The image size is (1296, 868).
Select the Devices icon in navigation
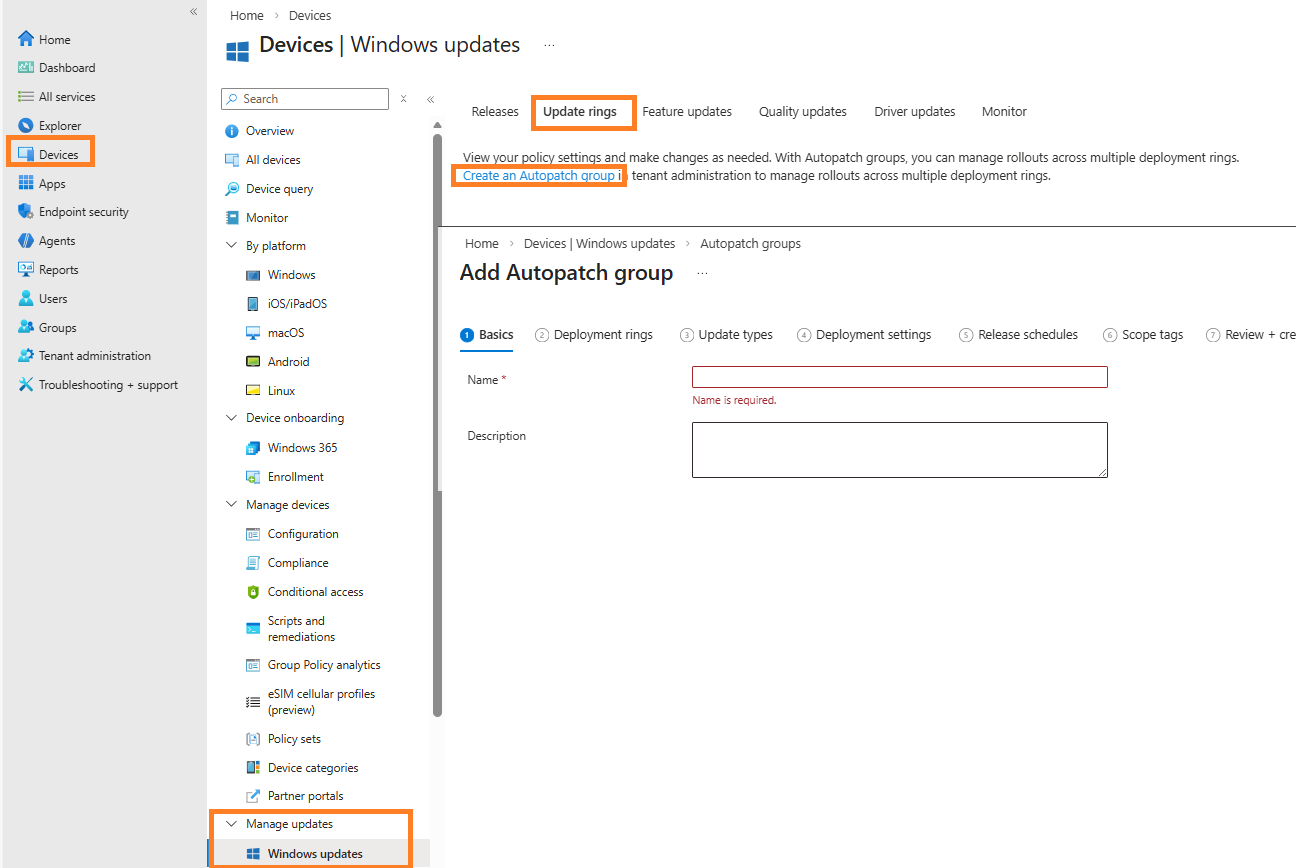tap(26, 154)
